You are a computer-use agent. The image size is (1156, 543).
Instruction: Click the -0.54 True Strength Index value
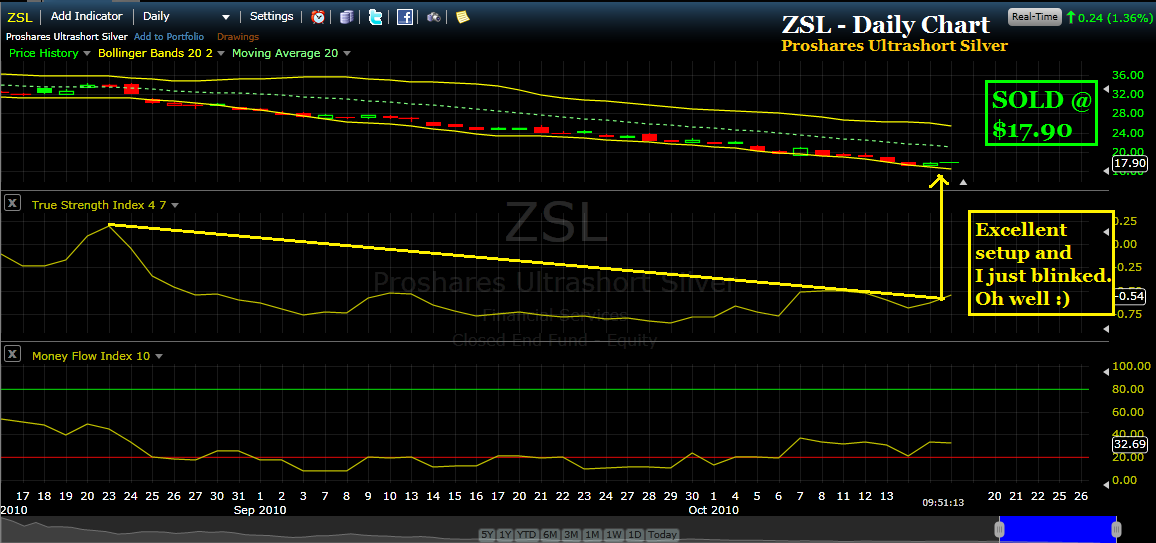pos(1129,296)
